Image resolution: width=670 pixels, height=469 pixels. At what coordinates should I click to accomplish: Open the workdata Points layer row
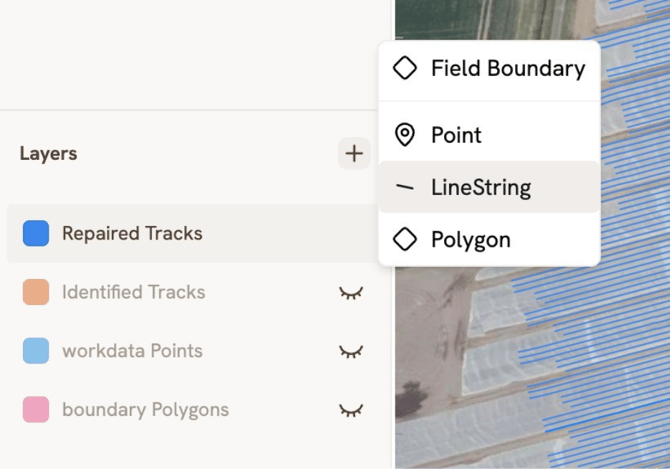pyautogui.click(x=132, y=351)
